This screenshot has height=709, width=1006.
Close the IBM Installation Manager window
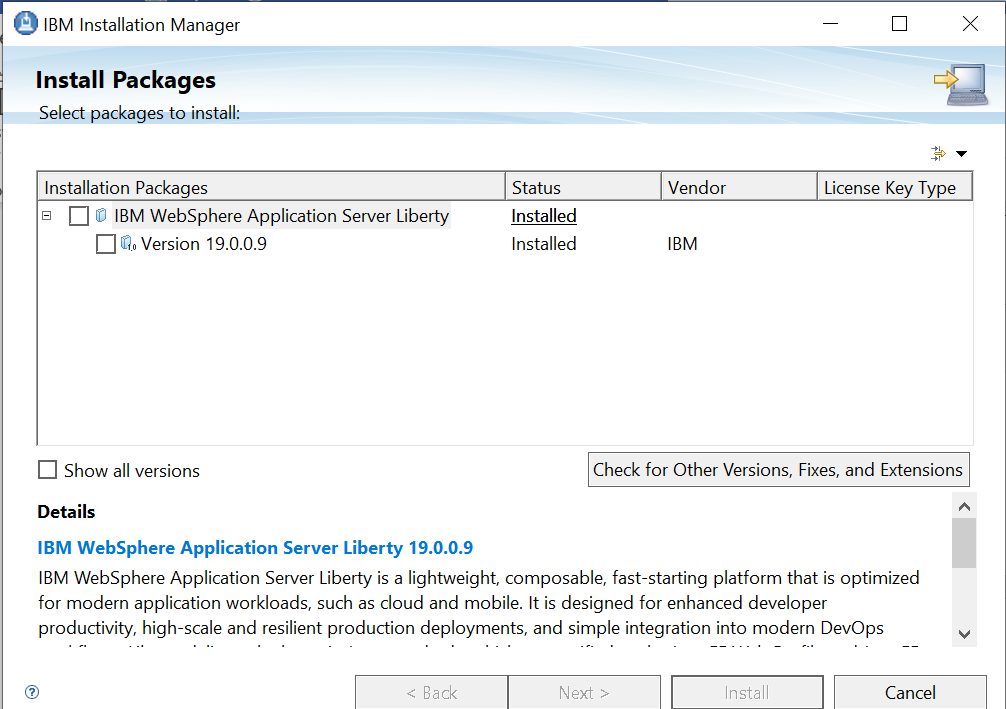click(x=970, y=24)
